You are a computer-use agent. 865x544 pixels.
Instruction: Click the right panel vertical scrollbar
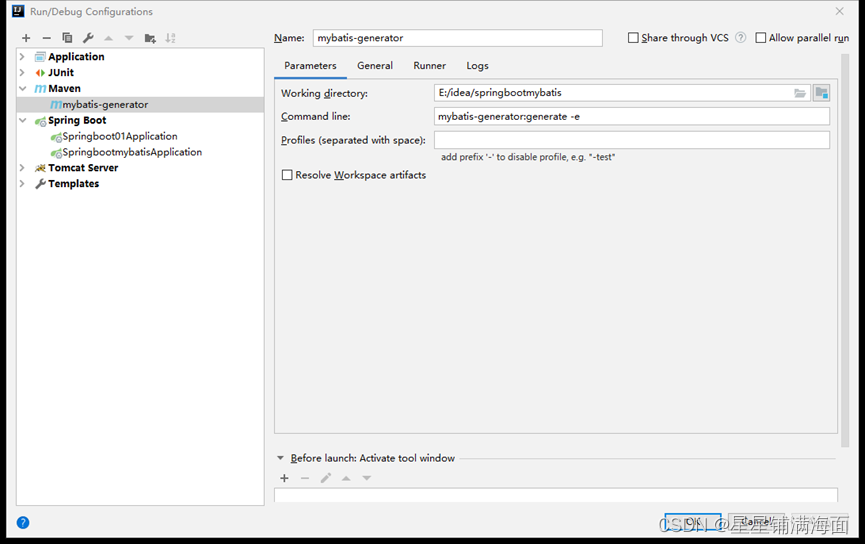click(845, 251)
